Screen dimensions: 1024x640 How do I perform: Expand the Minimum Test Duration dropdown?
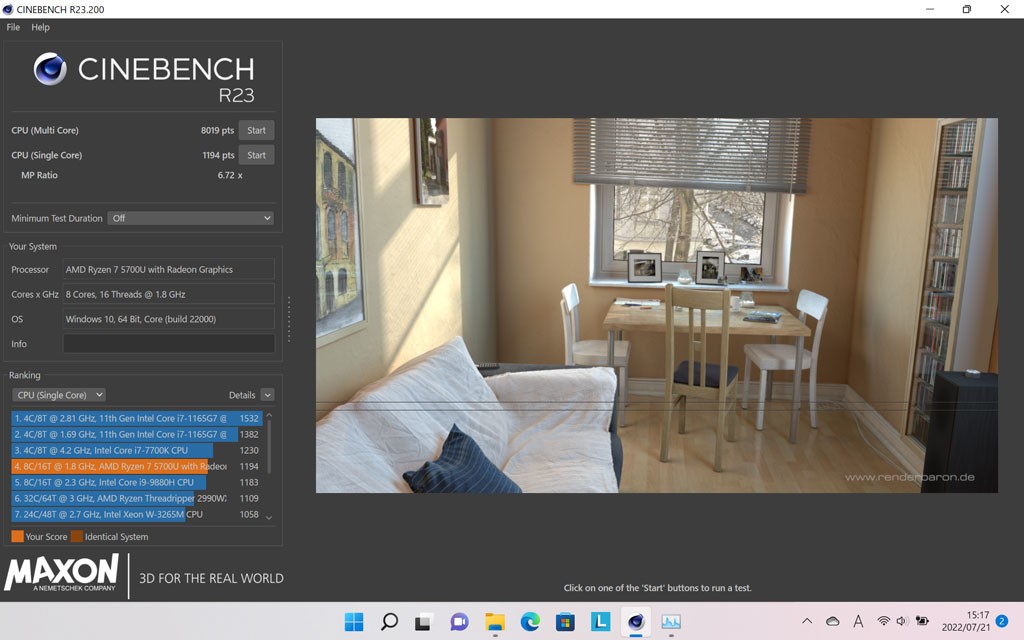point(190,218)
